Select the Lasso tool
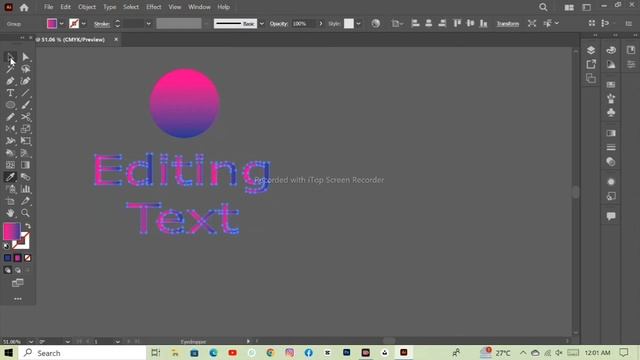The width and height of the screenshot is (640, 360). tap(25, 69)
